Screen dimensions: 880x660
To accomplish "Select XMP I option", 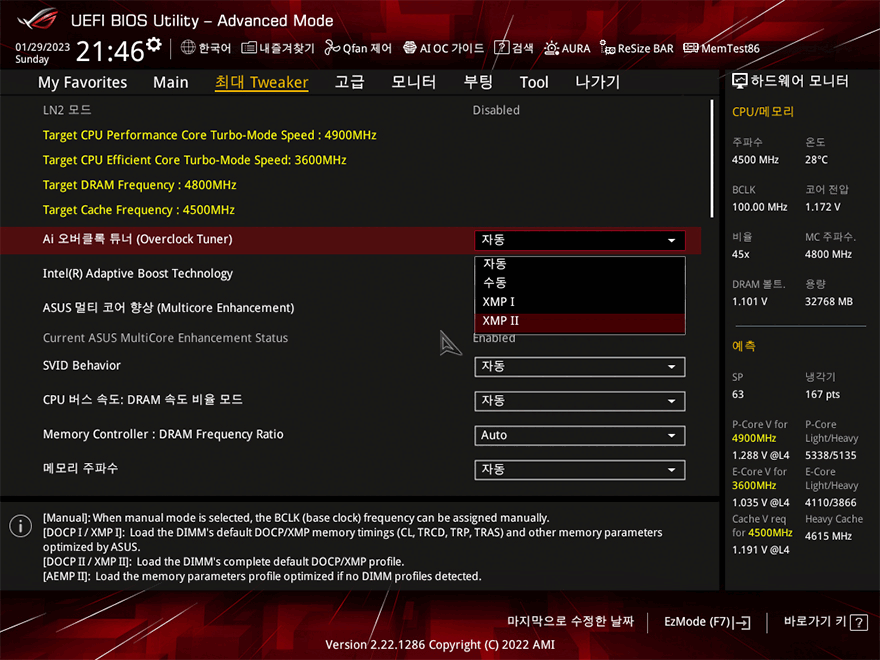I will pyautogui.click(x=580, y=302).
